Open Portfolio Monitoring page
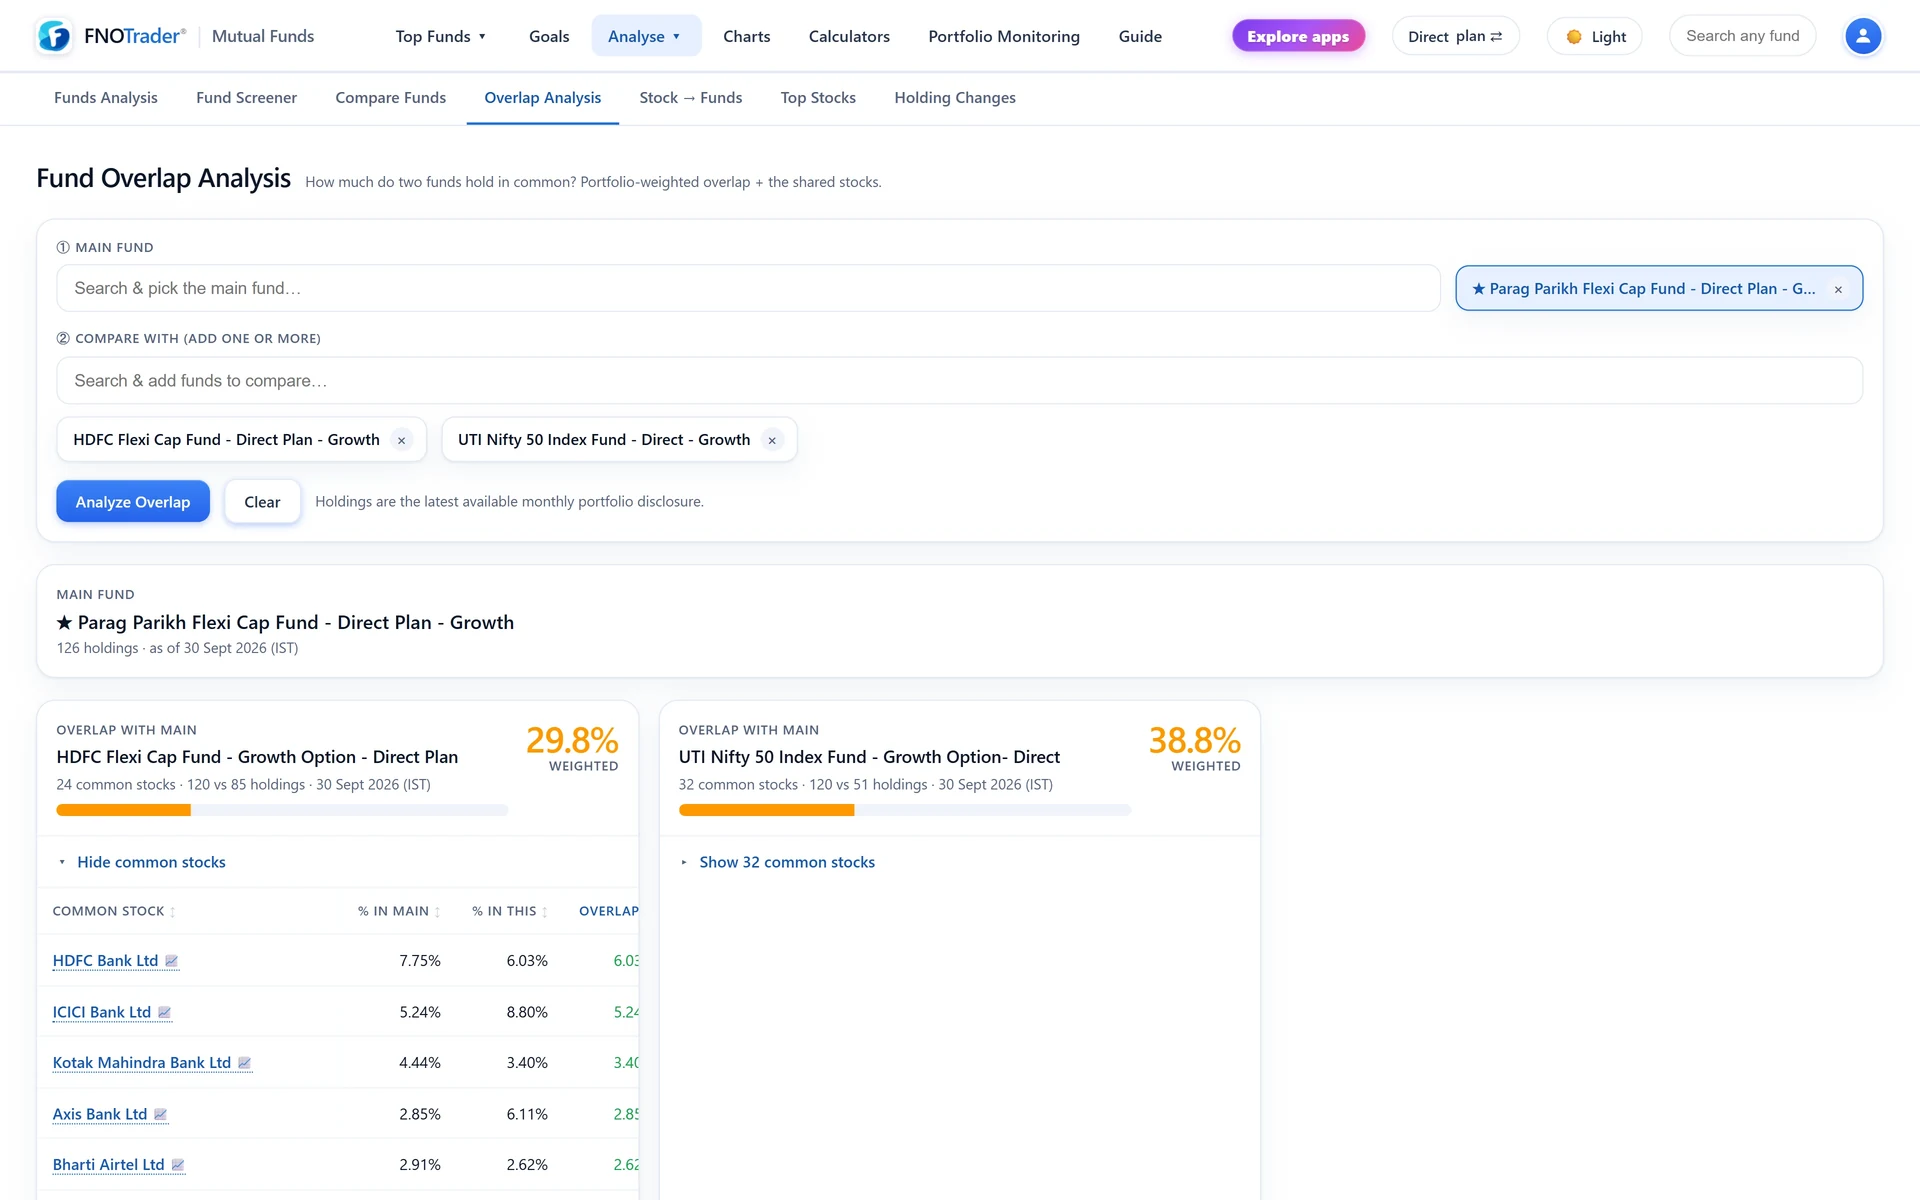This screenshot has width=1920, height=1200. coord(1004,36)
